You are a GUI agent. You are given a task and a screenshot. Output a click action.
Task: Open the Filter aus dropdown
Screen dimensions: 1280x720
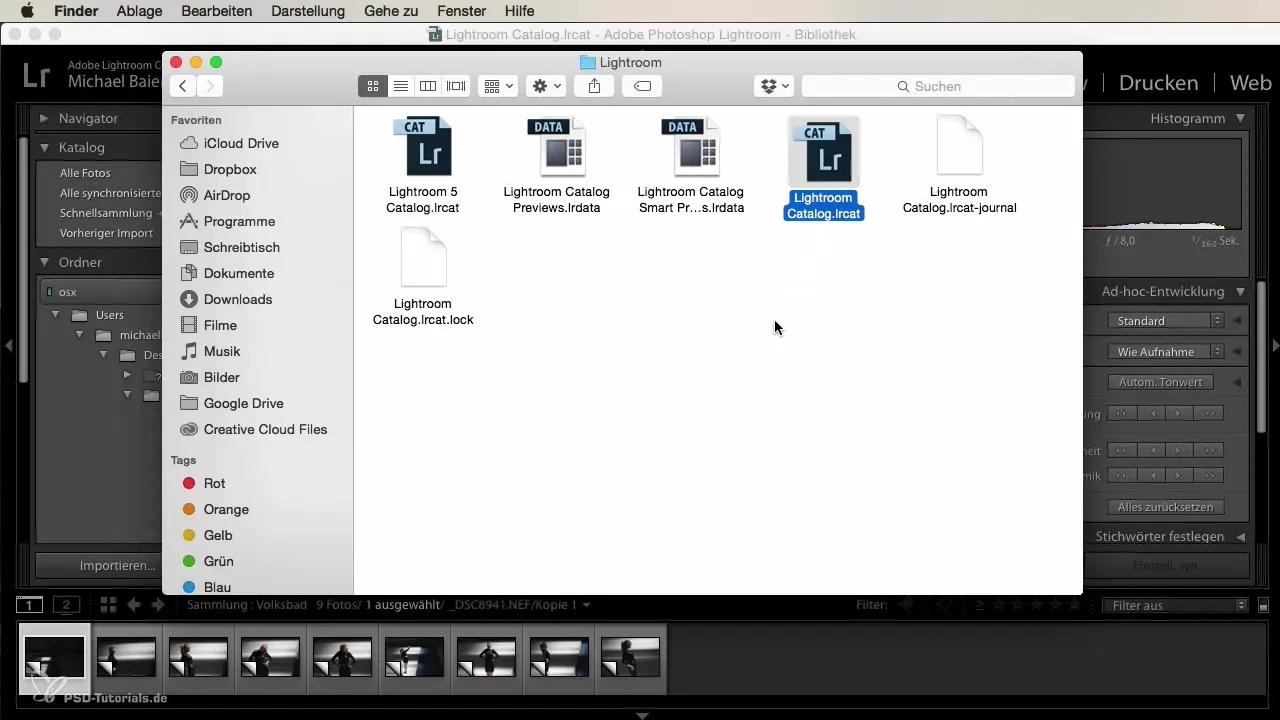tap(1175, 605)
